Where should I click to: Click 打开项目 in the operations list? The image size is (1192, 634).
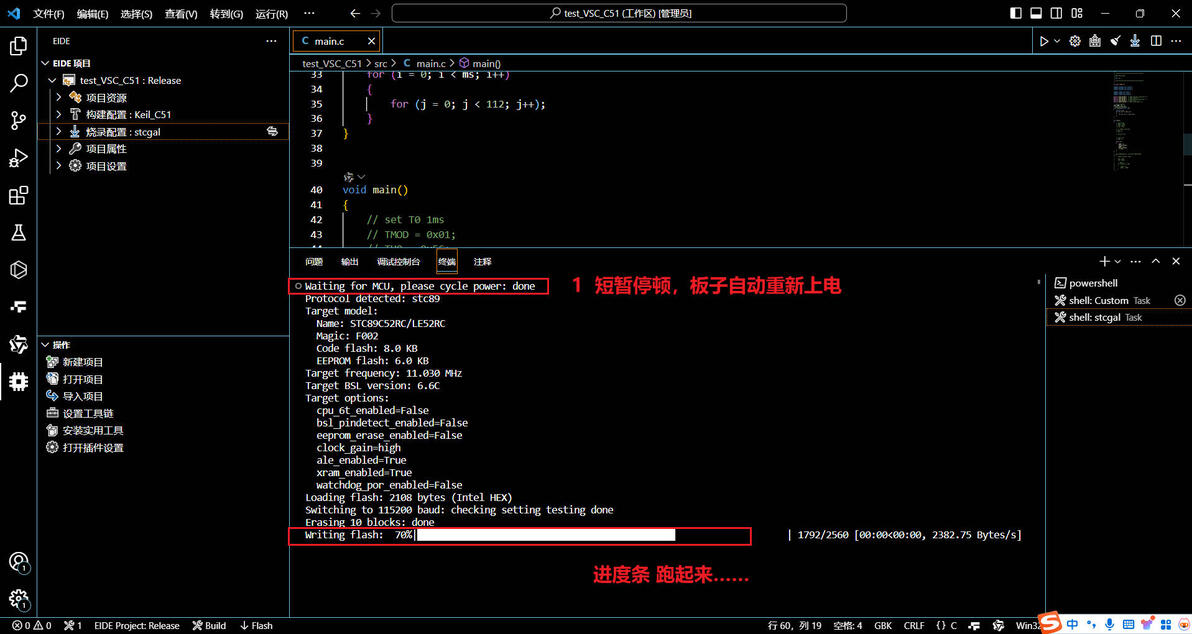tap(83, 379)
